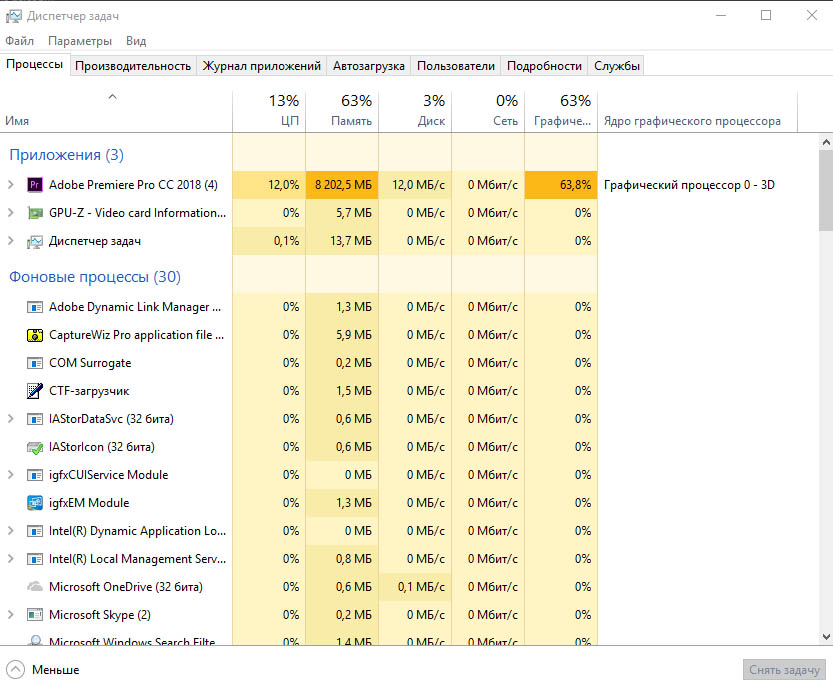Image resolution: width=833 pixels, height=692 pixels.
Task: Click the 5,9 МБ CaptureWiz memory cell
Action: pos(342,335)
